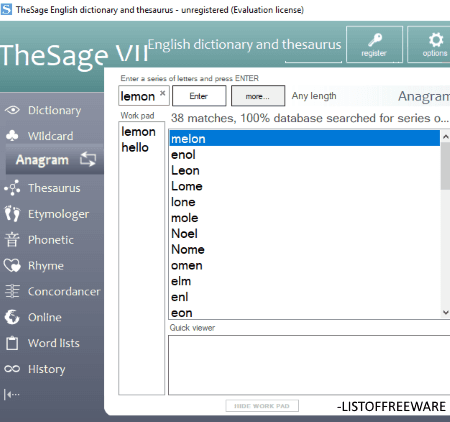The image size is (450, 422).
Task: Click the Word lists clipboard icon
Action: tap(12, 343)
